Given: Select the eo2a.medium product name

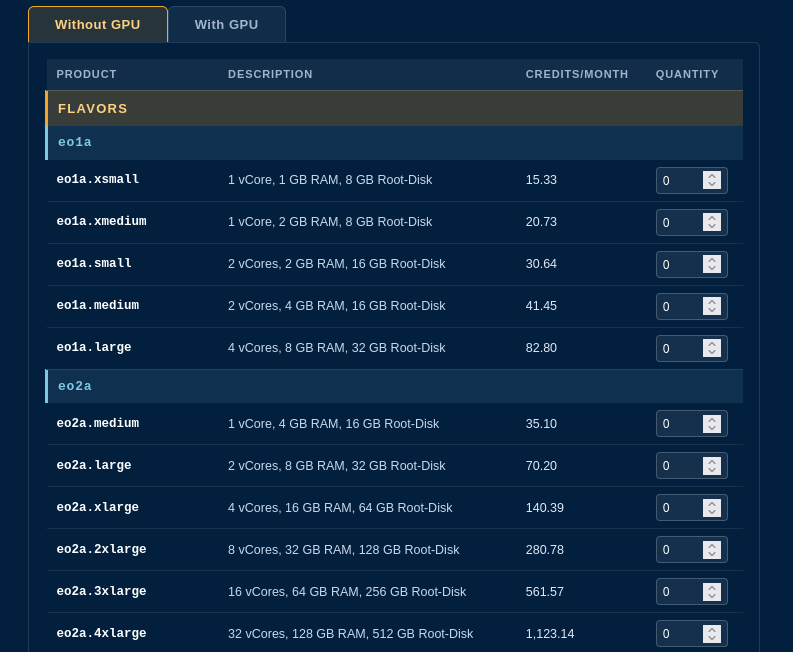Looking at the screenshot, I should click(x=98, y=423).
